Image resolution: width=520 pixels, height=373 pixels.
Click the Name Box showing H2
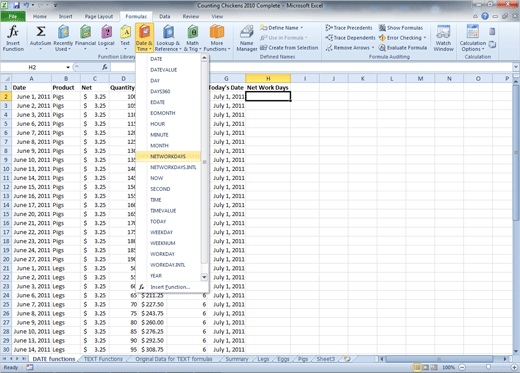click(x=33, y=67)
